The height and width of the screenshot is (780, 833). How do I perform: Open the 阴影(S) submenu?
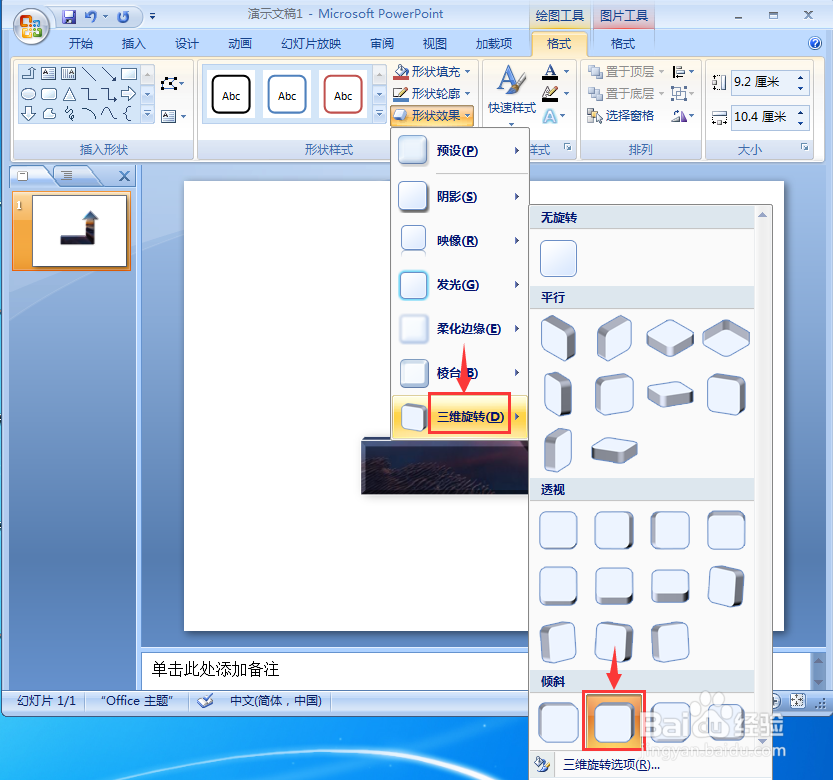[460, 197]
